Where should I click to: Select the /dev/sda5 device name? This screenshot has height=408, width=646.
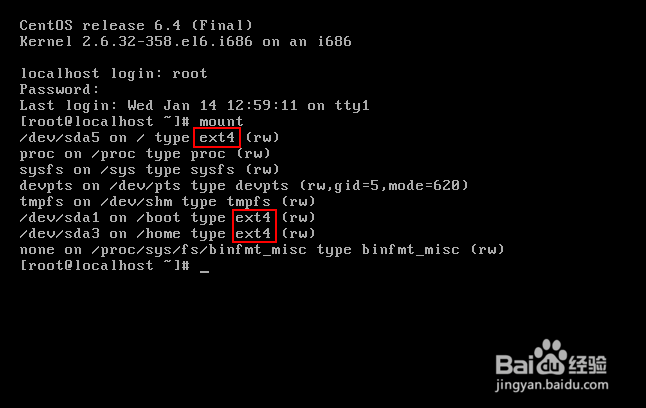coord(60,137)
